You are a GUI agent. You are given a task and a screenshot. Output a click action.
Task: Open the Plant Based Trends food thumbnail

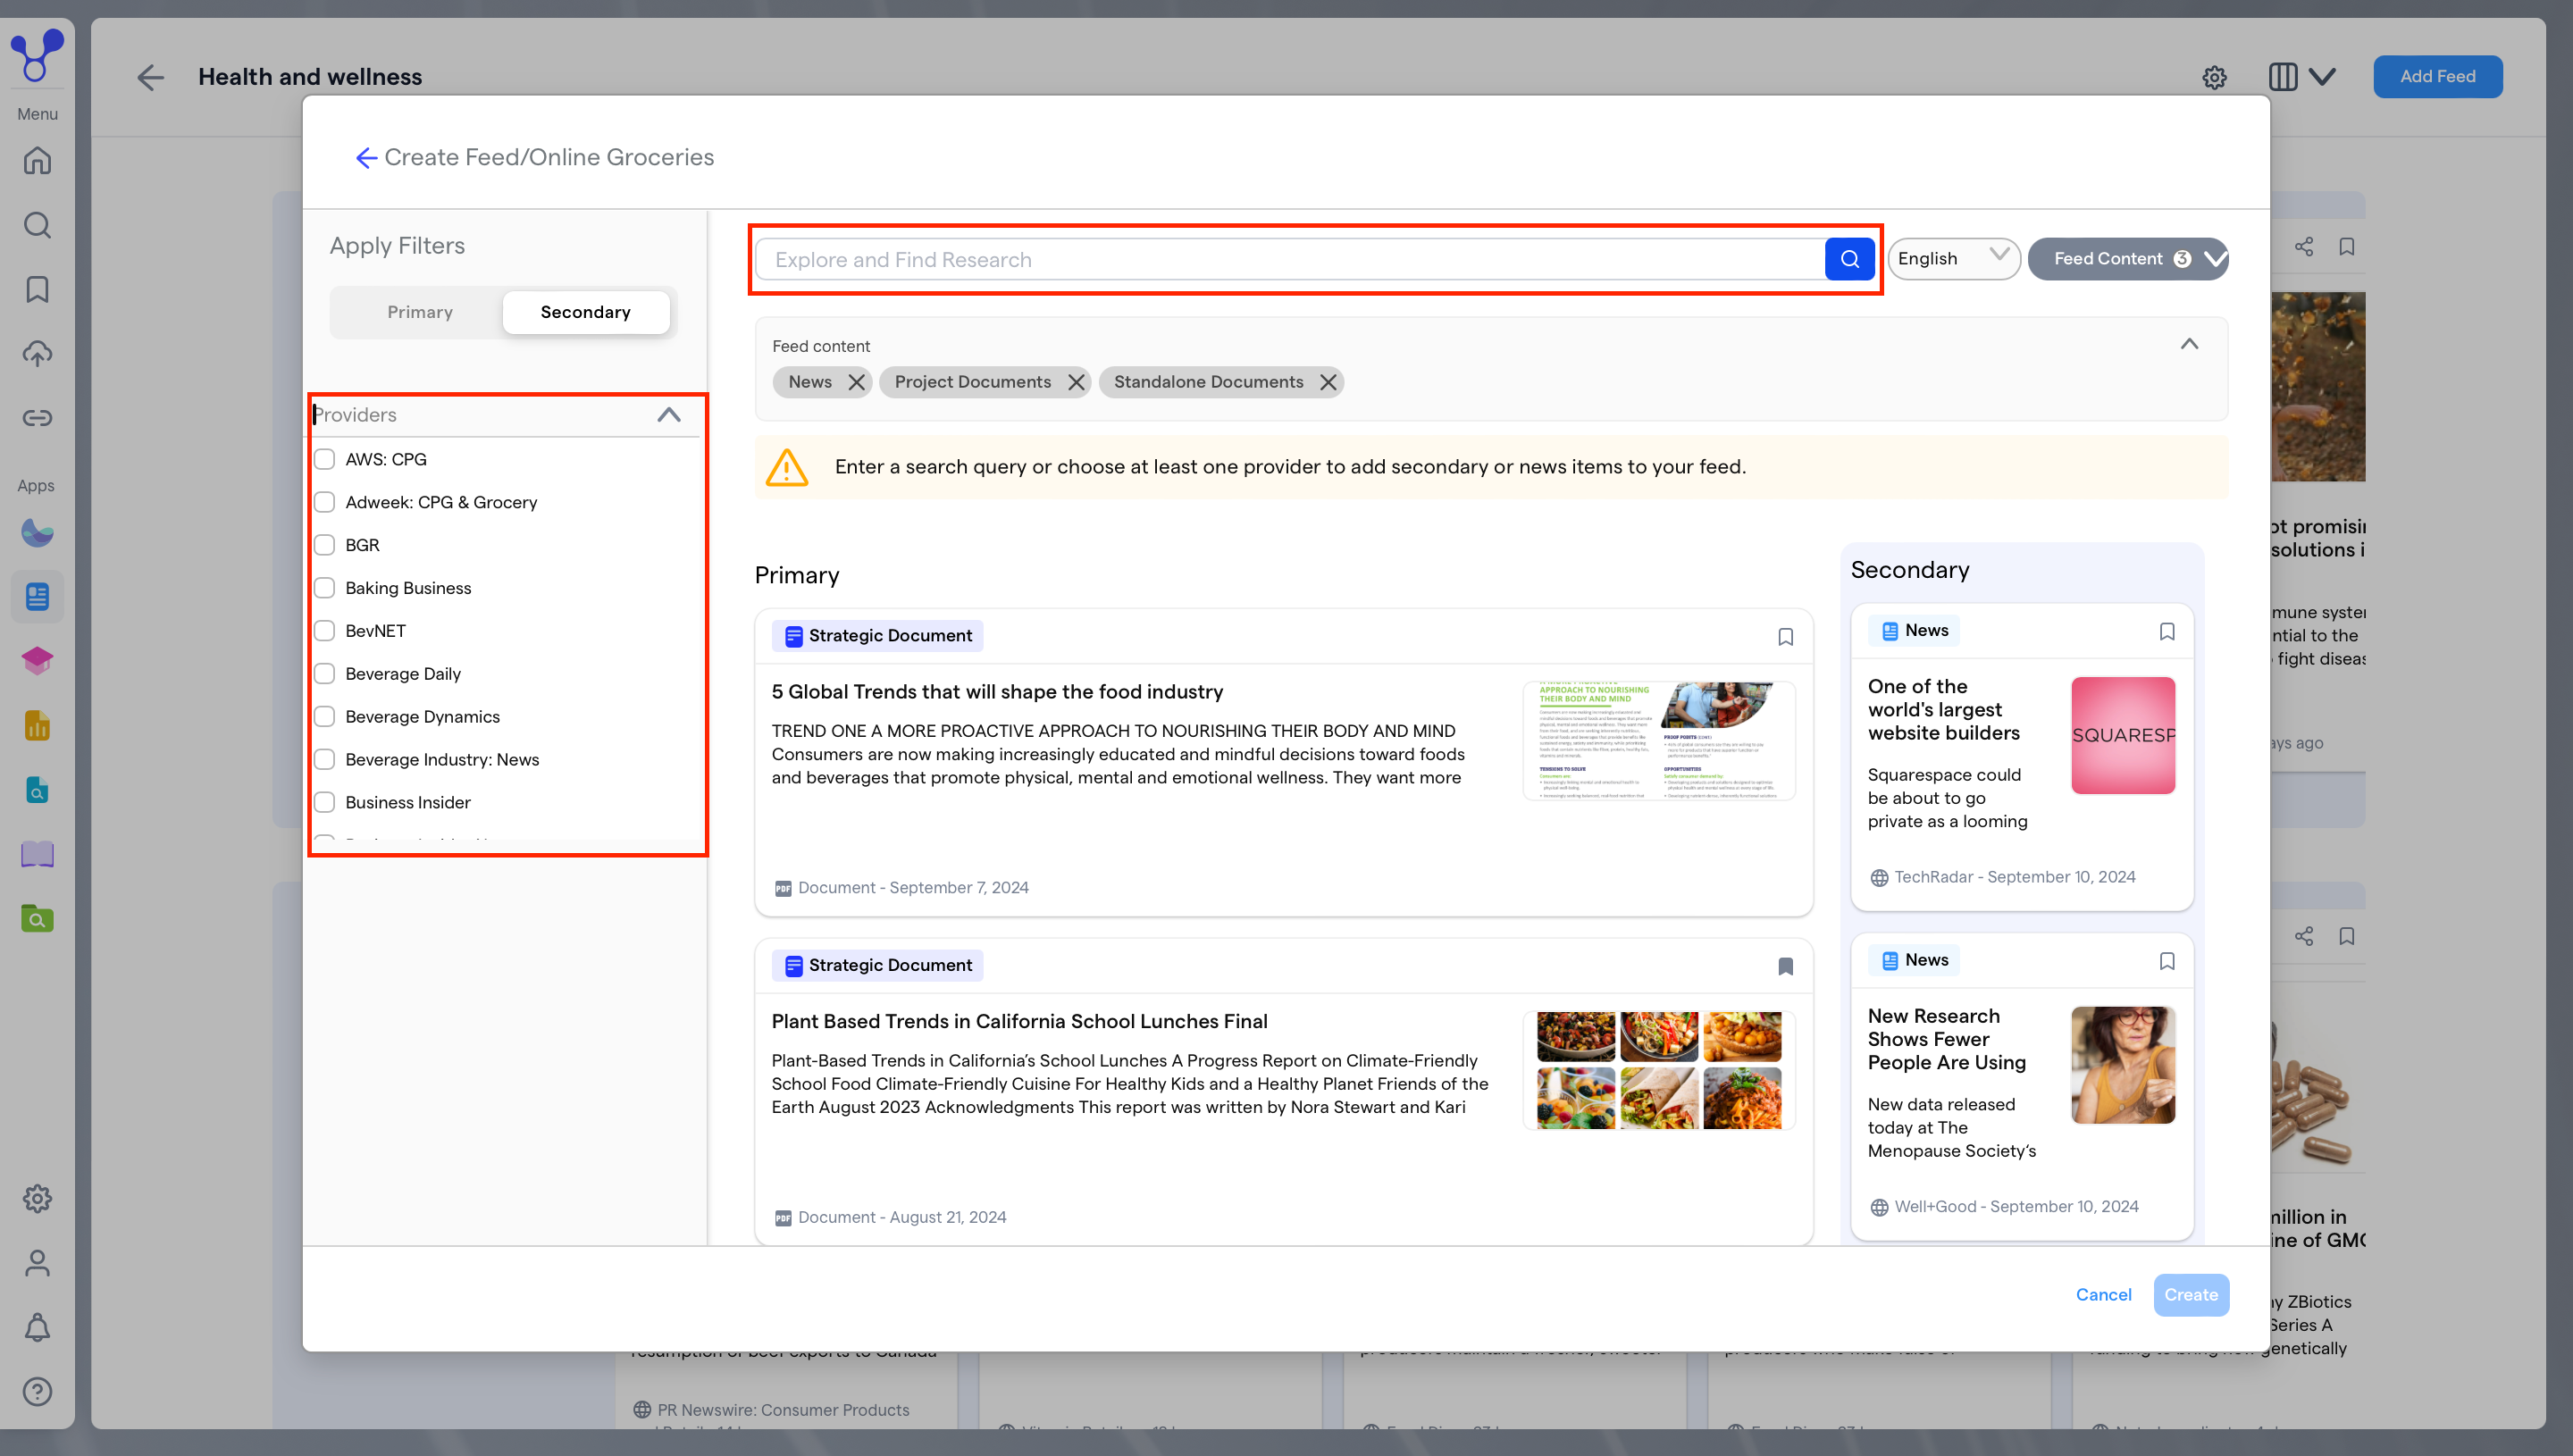1659,1070
